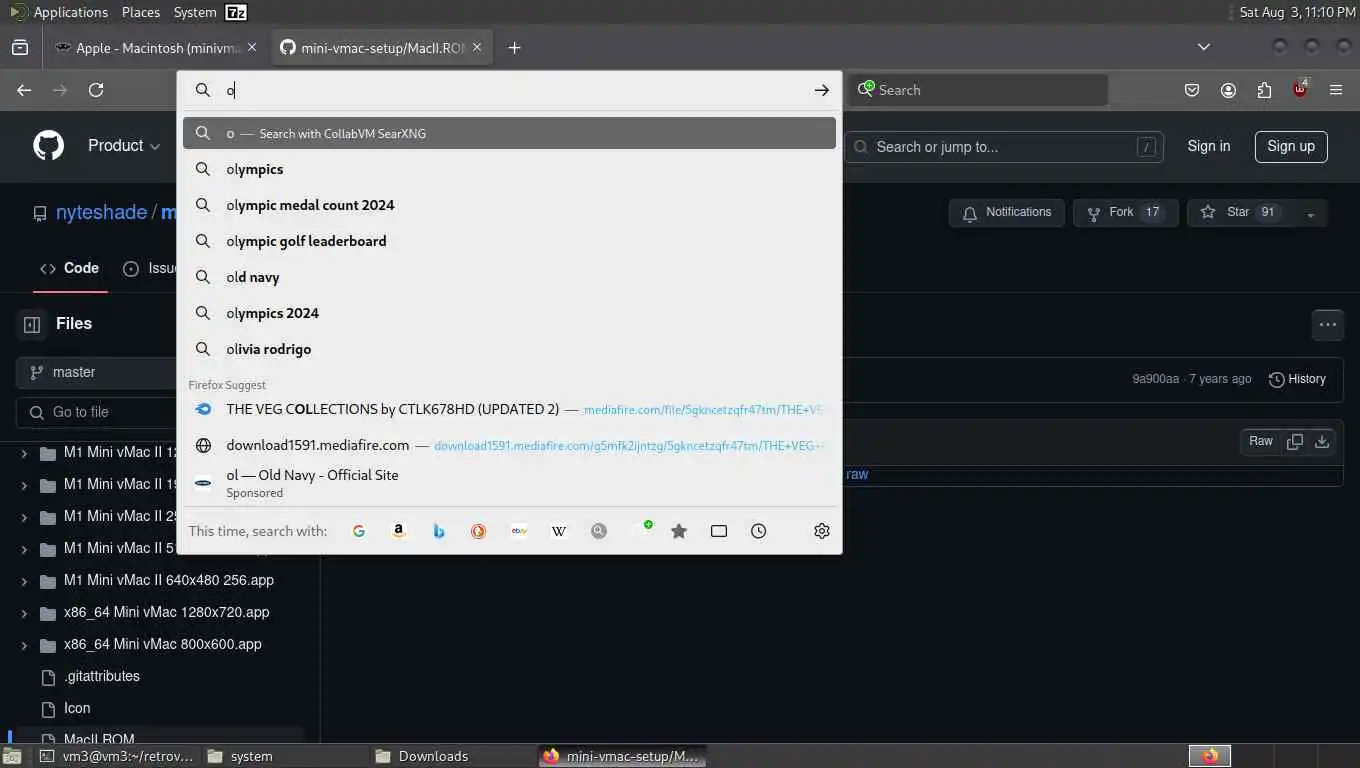The width and height of the screenshot is (1360, 768).
Task: Click GitHub 'Search or jump to' field
Action: 1004,147
